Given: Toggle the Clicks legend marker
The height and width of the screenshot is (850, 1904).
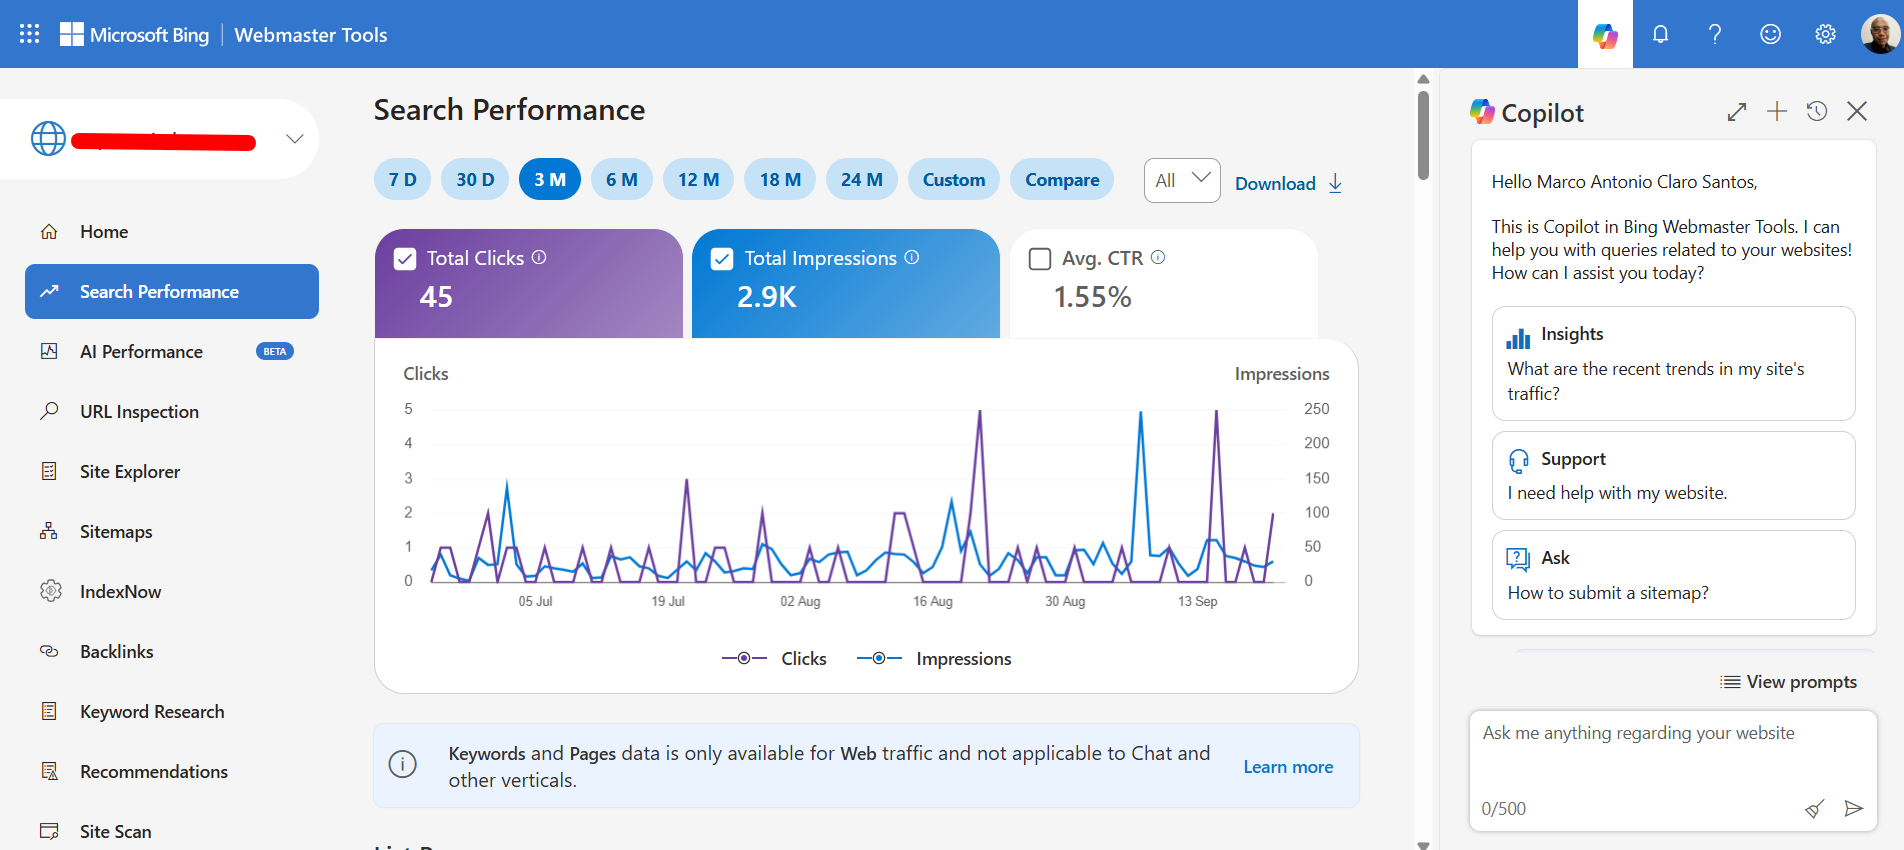Looking at the screenshot, I should (x=744, y=658).
